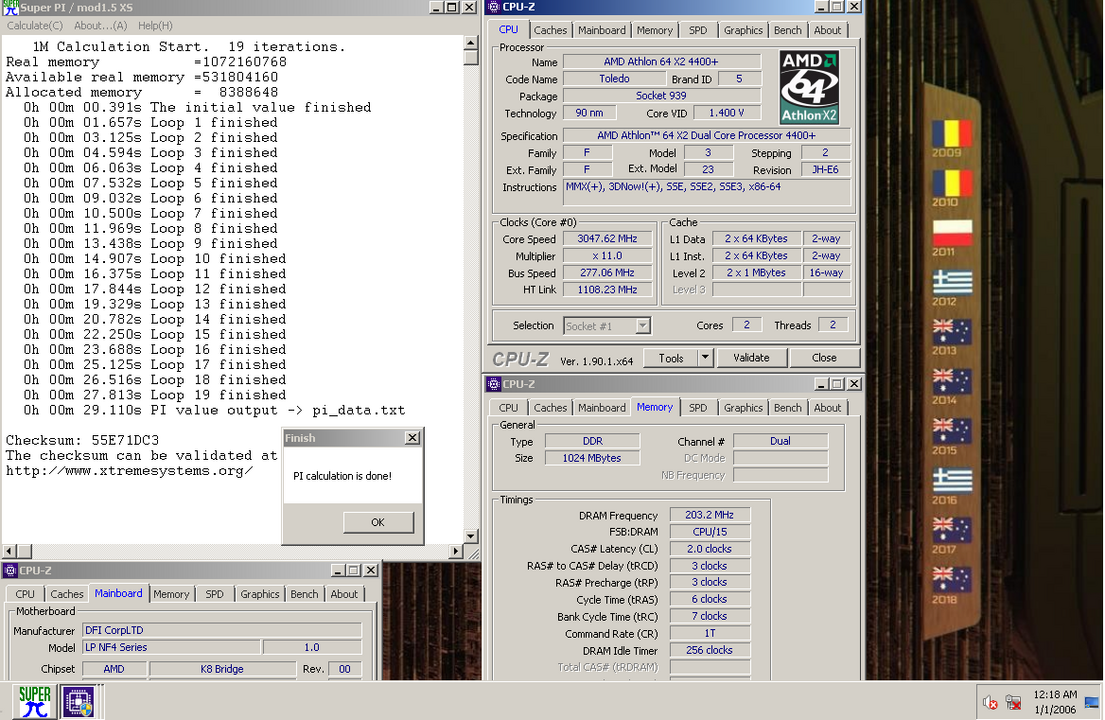Click the Mainboard CPU-Z window title icon
Image resolution: width=1105 pixels, height=720 pixels.
tap(10, 571)
